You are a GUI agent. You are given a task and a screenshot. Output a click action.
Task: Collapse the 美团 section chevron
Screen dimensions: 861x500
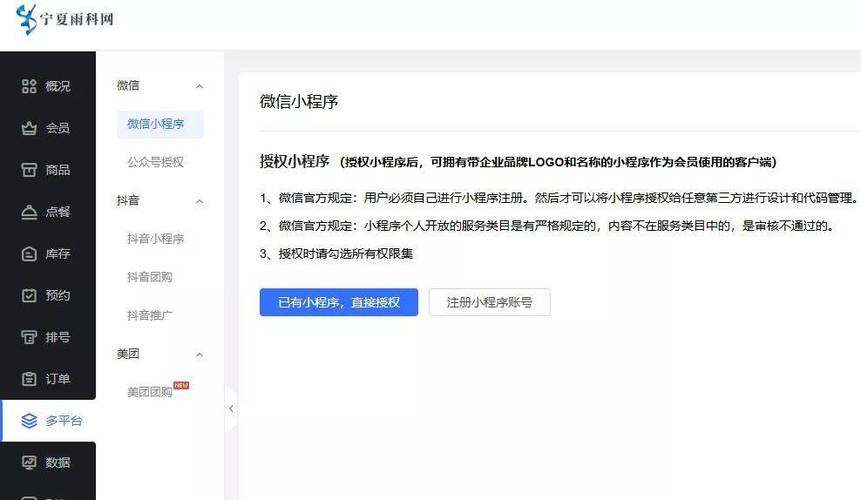(200, 355)
